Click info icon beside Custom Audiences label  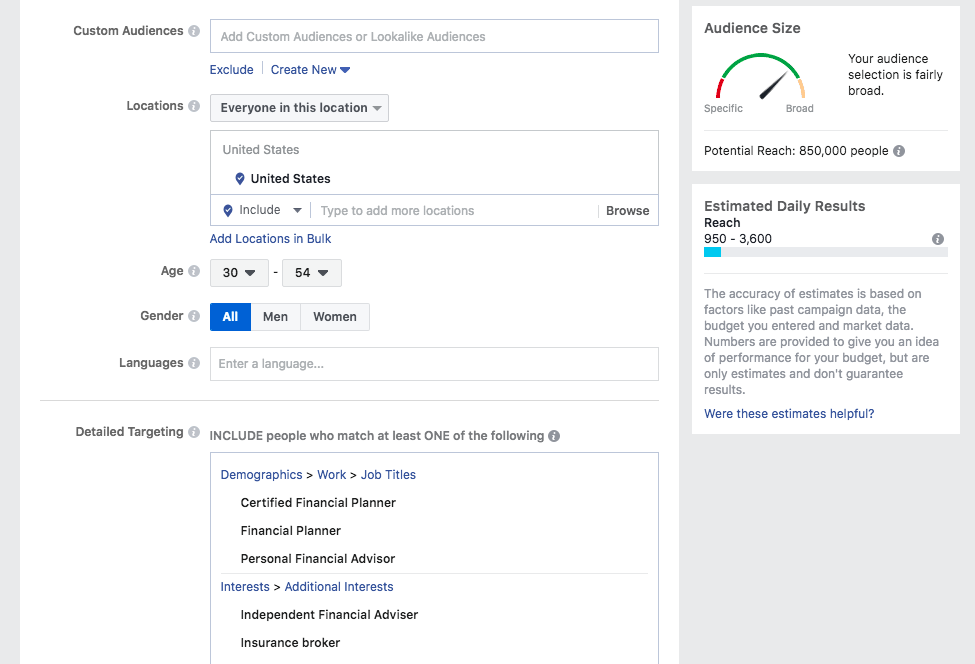click(194, 32)
